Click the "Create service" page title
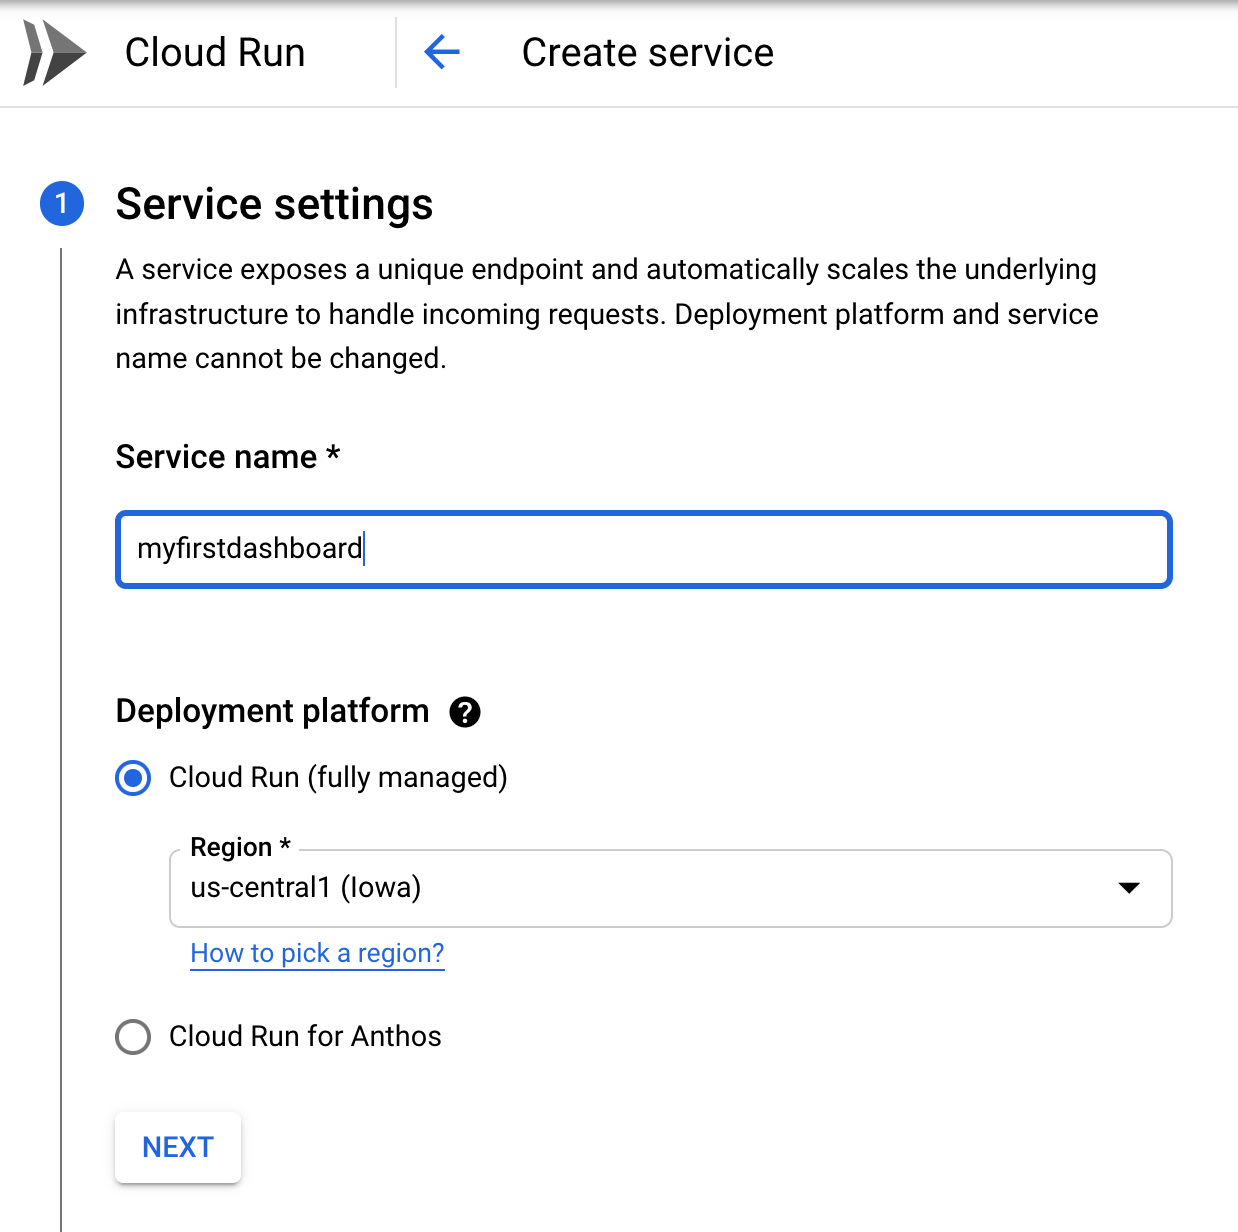 [x=647, y=53]
